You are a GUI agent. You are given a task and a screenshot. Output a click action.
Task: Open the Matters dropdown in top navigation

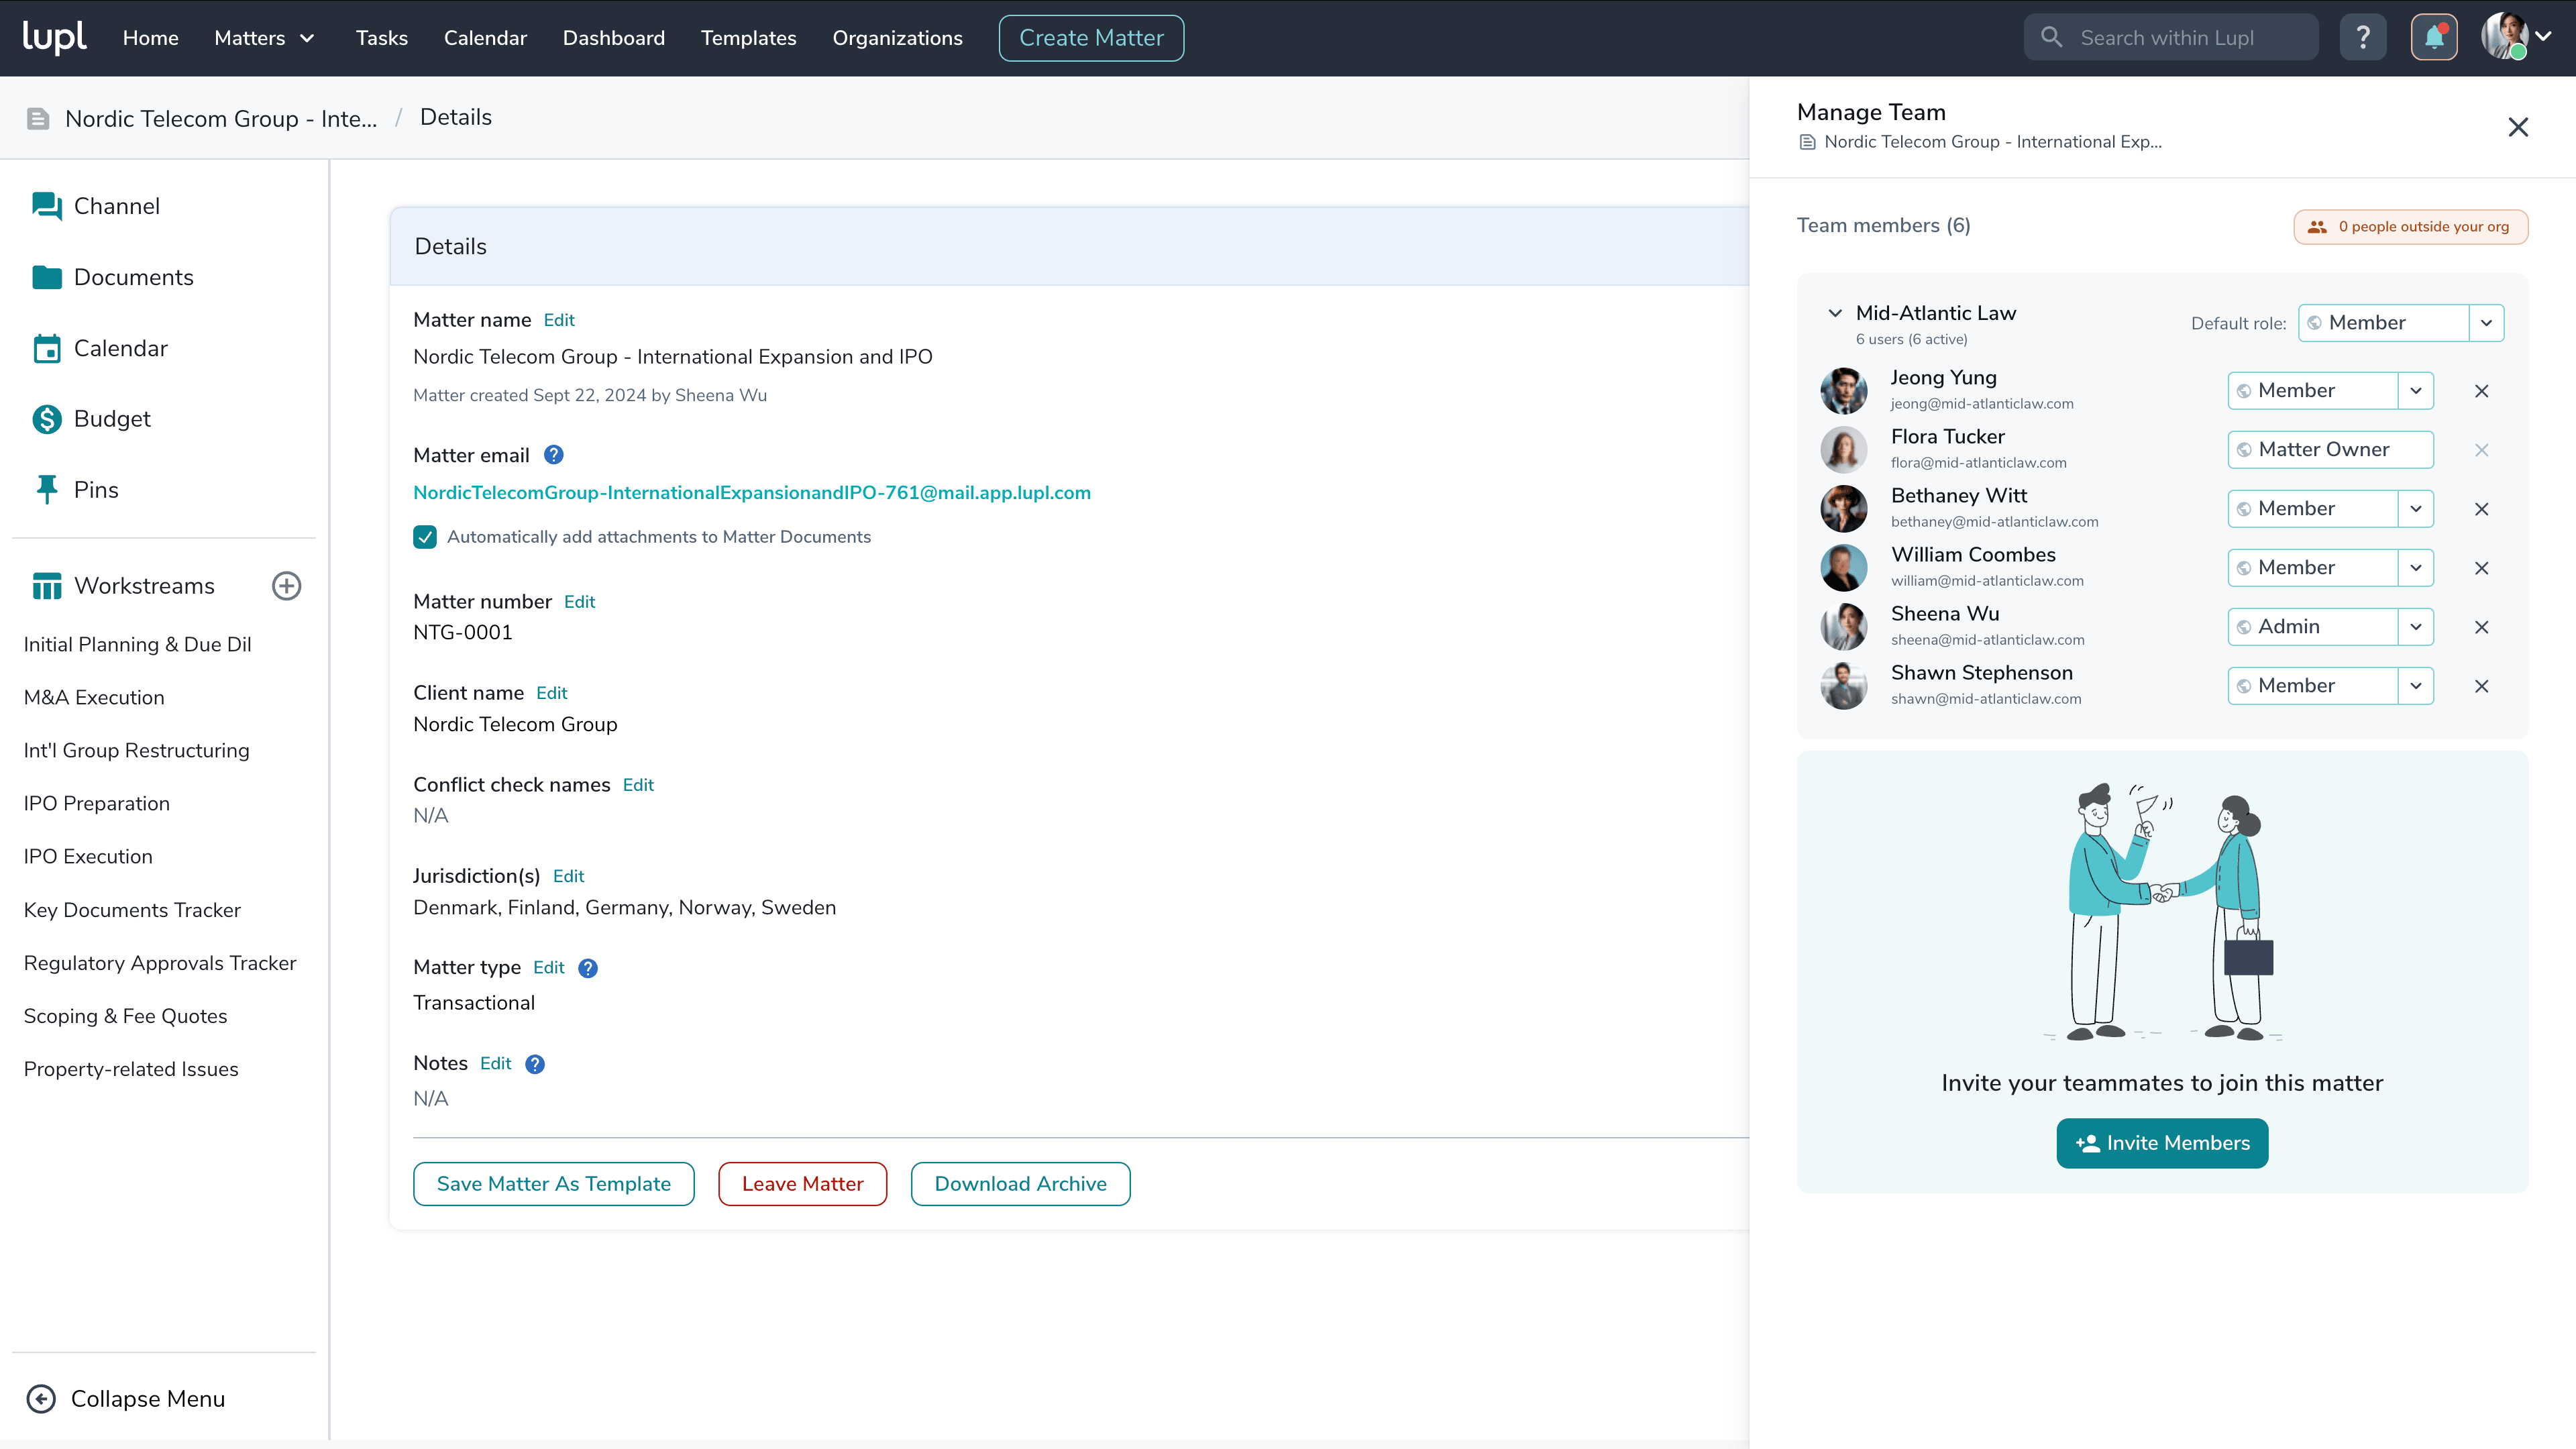tap(264, 38)
